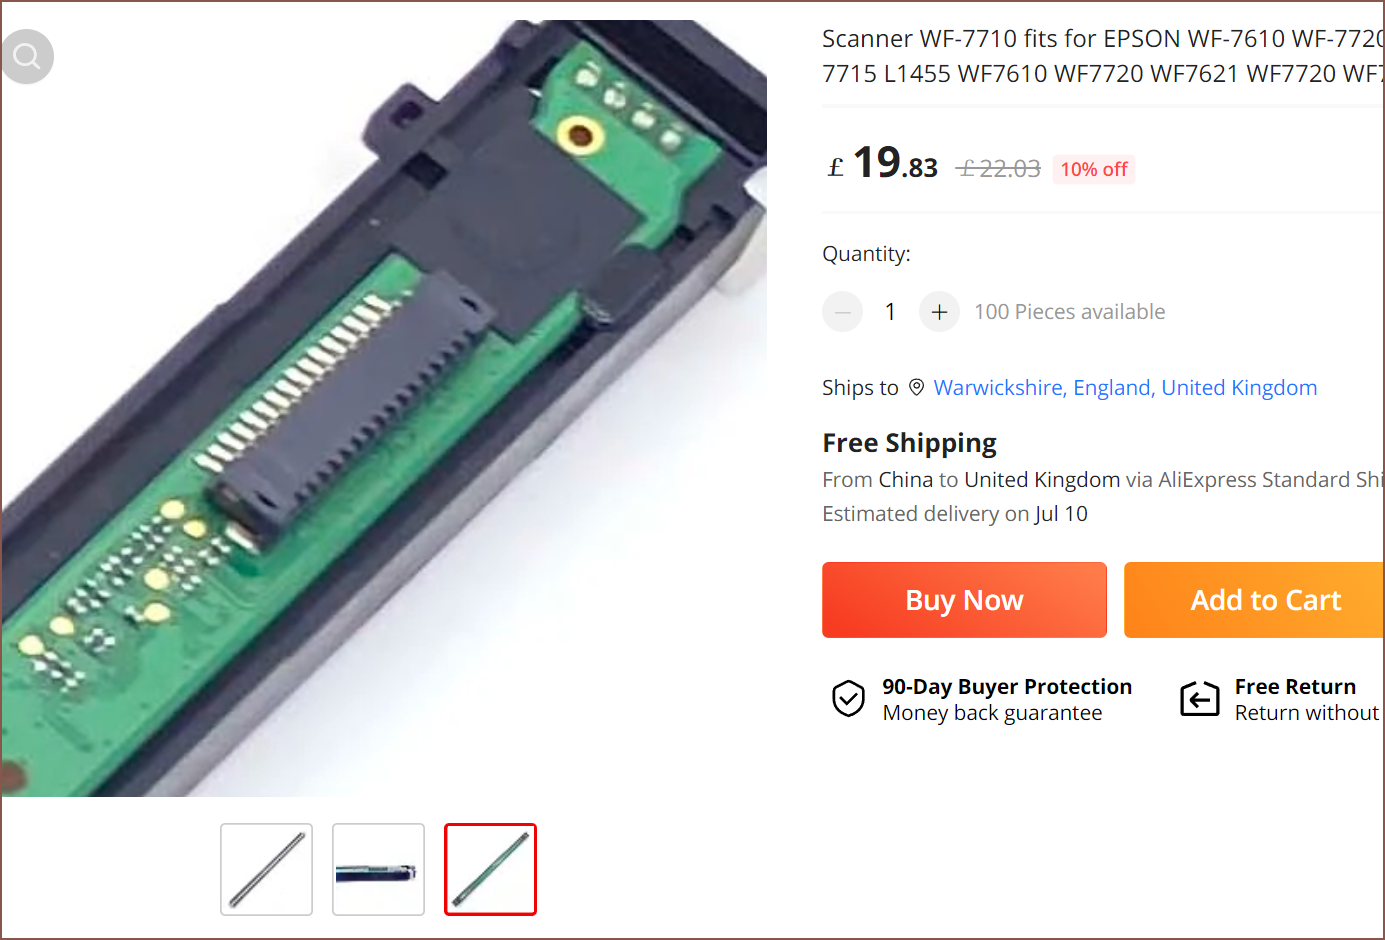Screen dimensions: 1385x940
Task: Click the 10% off discount badge
Action: coord(1094,170)
